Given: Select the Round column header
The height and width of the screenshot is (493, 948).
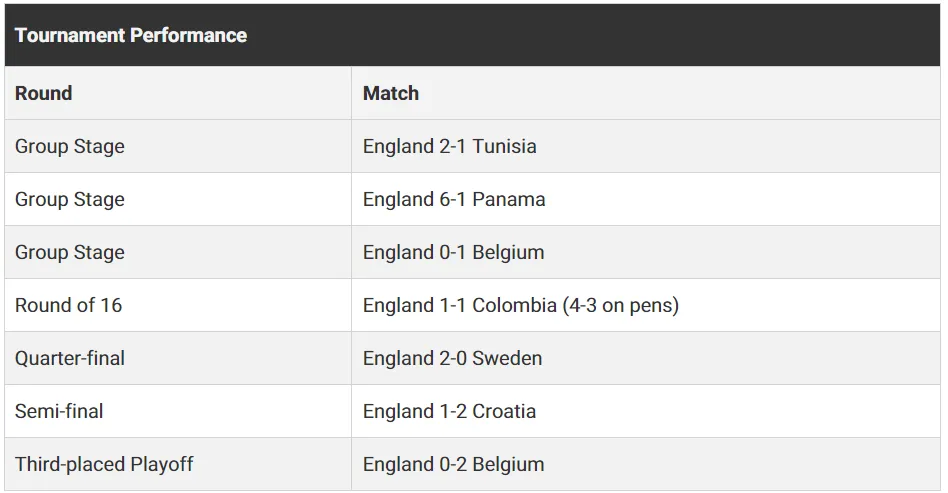Looking at the screenshot, I should (44, 93).
